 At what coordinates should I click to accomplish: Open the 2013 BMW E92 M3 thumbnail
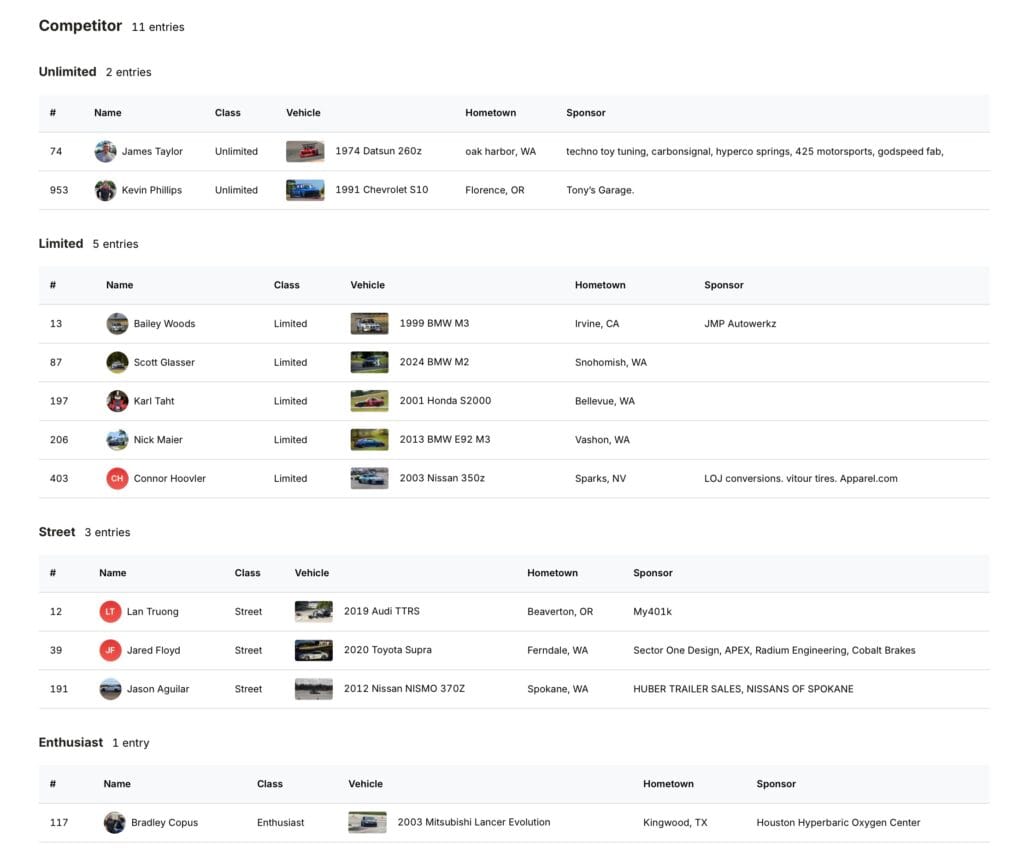point(370,440)
